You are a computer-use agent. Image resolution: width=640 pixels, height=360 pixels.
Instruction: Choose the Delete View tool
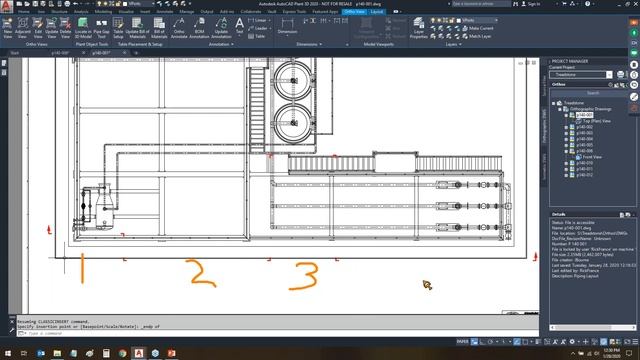65,28
